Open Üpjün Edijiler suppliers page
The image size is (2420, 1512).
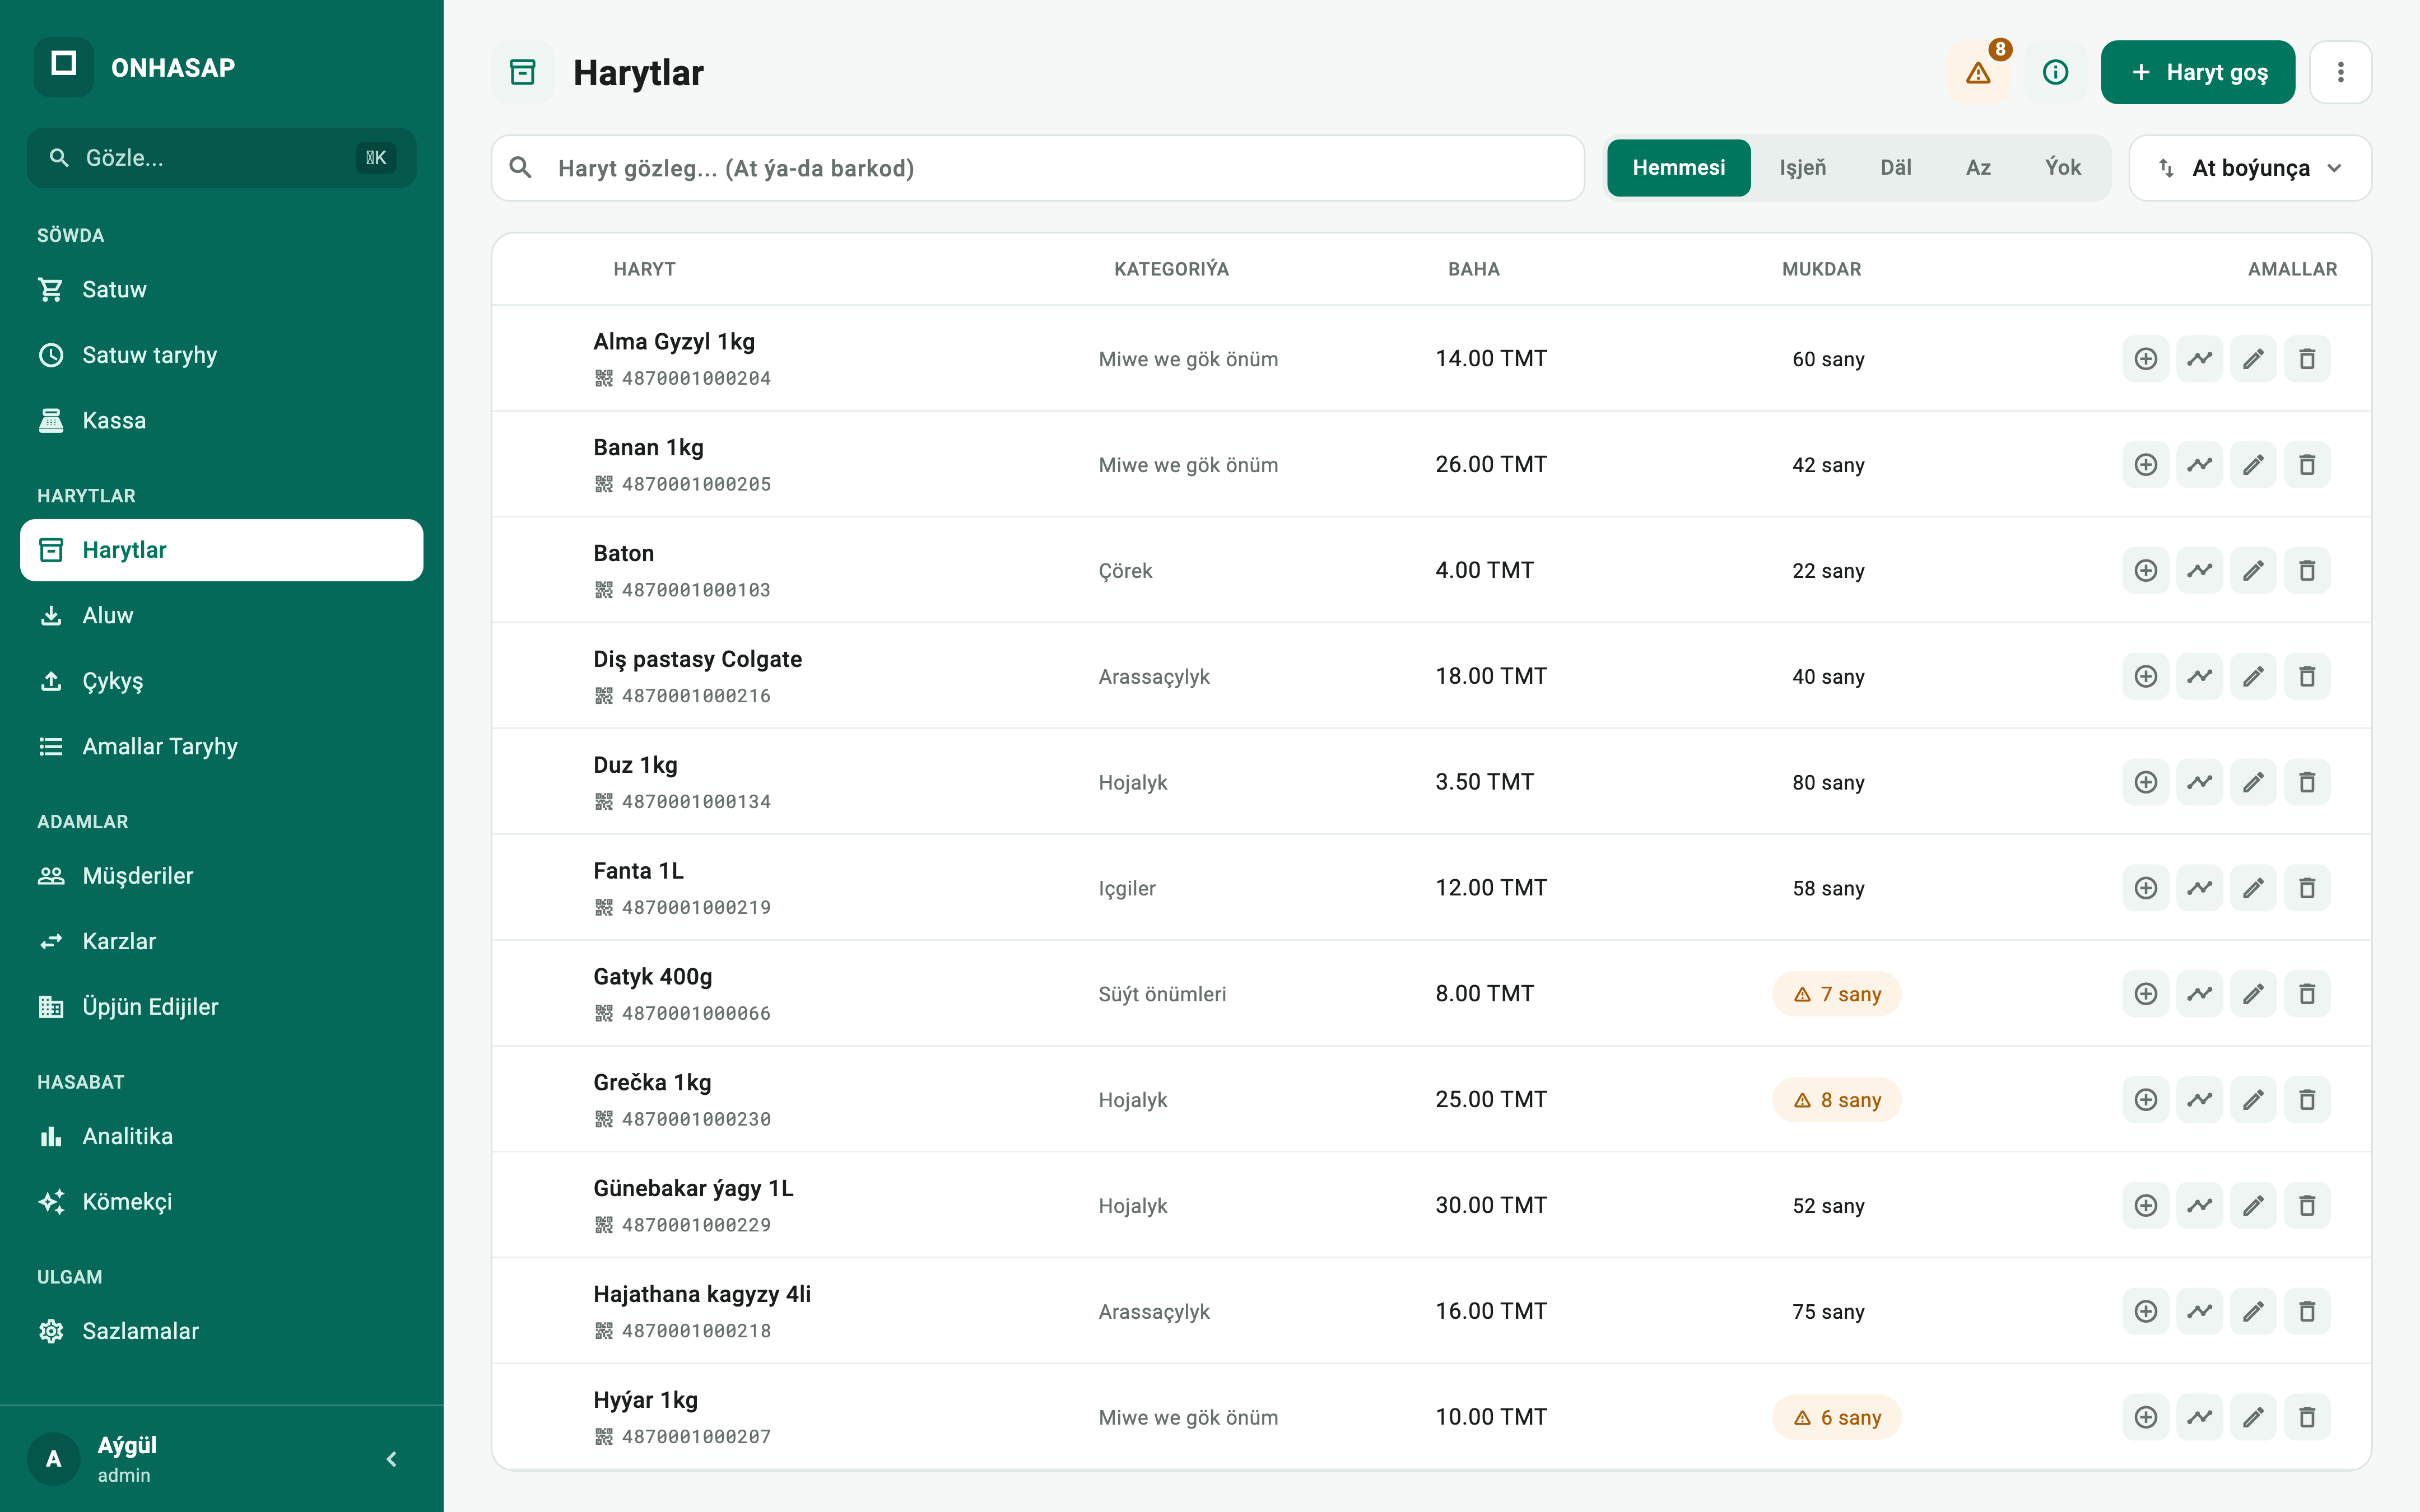tap(221, 1007)
